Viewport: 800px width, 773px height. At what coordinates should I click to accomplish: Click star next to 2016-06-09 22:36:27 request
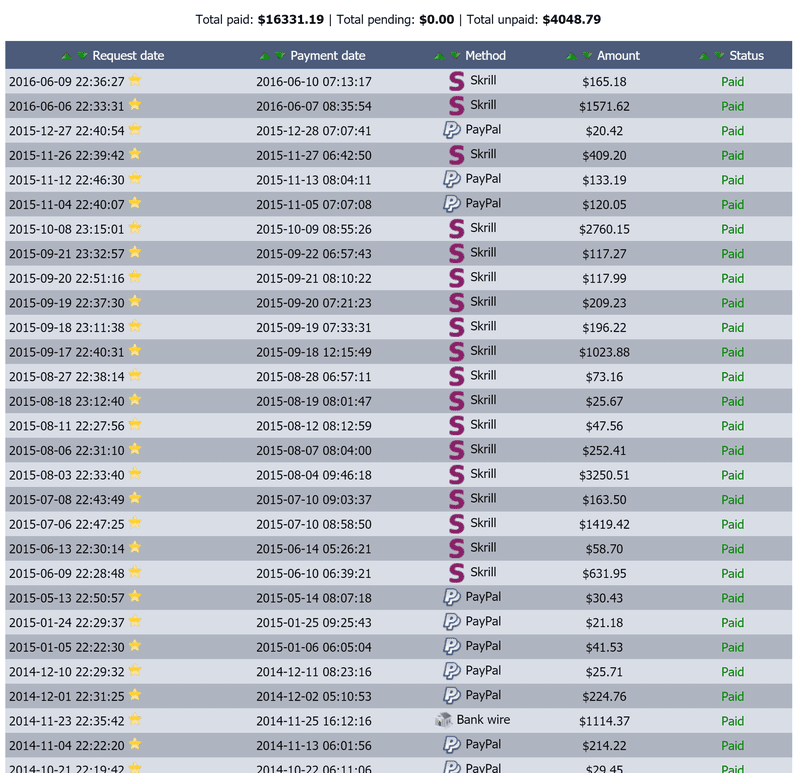pos(135,80)
